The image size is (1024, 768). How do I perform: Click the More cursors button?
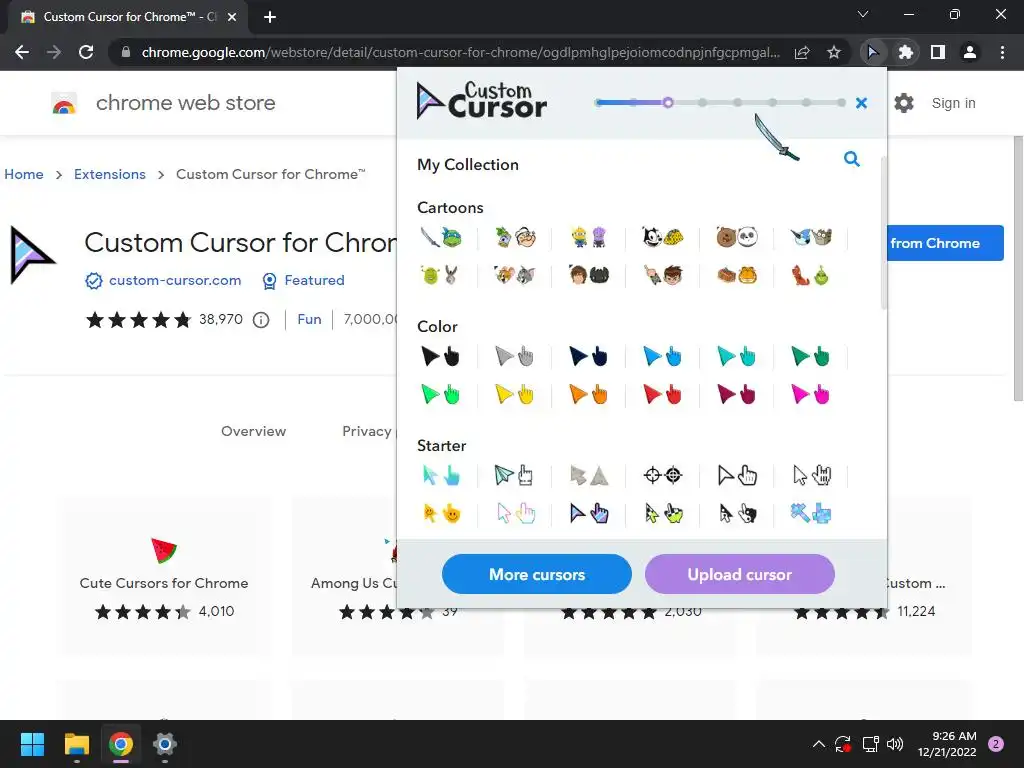pyautogui.click(x=537, y=574)
